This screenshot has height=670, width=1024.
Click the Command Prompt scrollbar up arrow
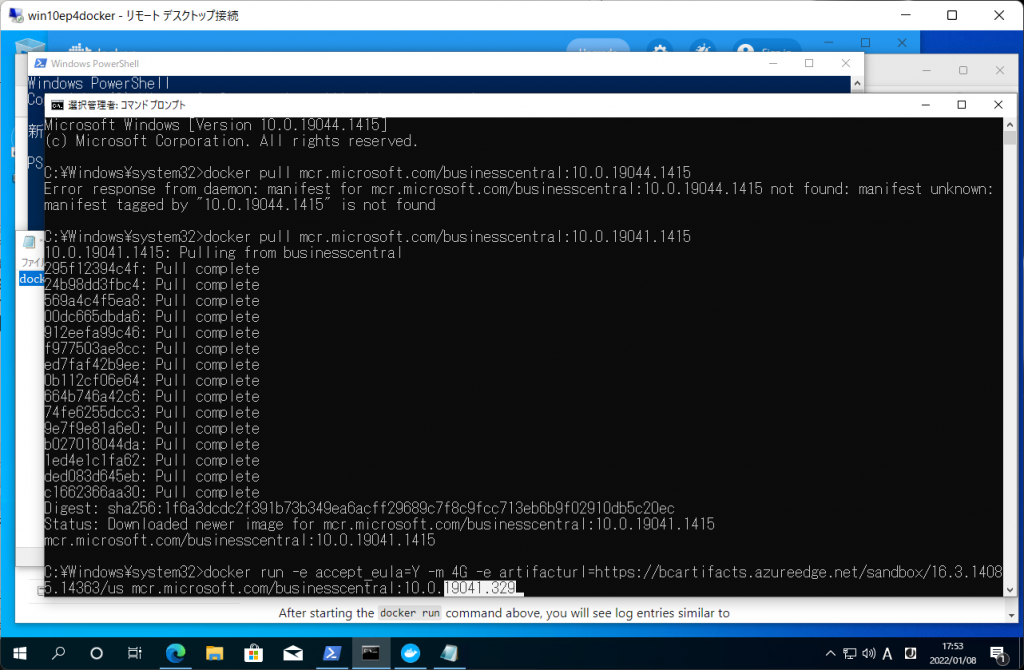[x=1010, y=124]
